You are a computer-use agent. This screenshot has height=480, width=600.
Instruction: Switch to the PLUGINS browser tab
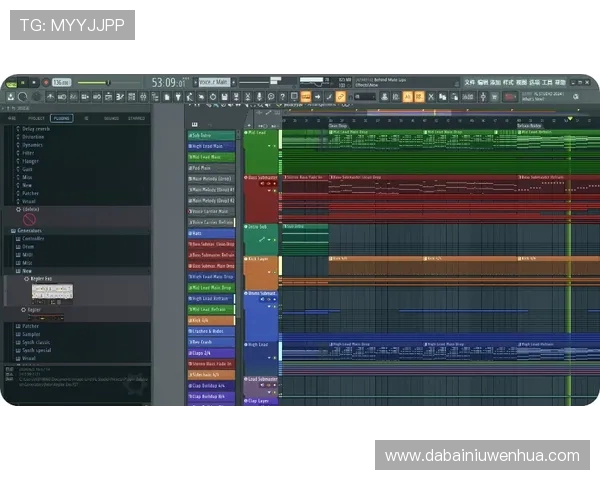click(x=62, y=118)
